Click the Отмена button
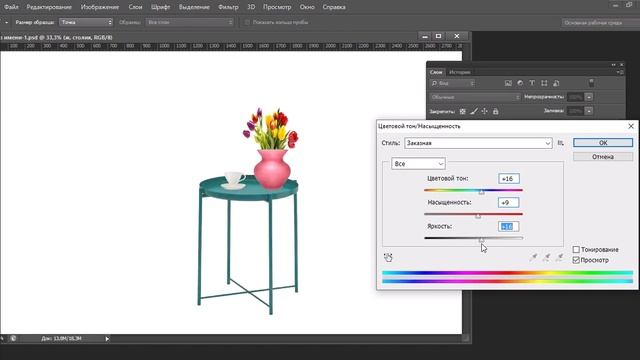Screen dimensions: 640x360 click(x=603, y=157)
